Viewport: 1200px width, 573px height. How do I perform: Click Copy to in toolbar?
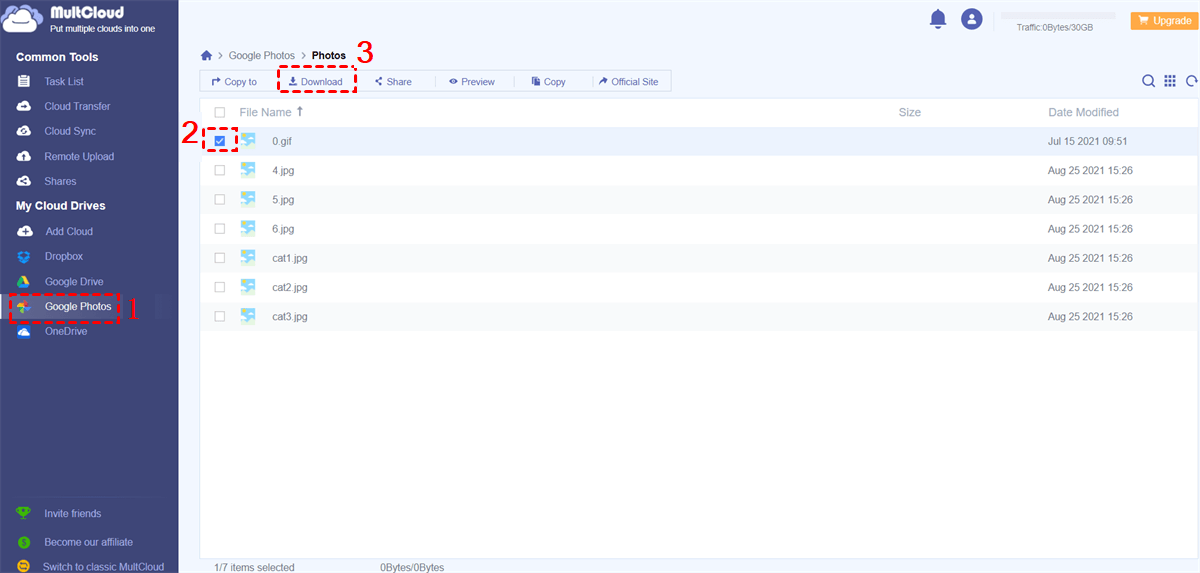(234, 82)
